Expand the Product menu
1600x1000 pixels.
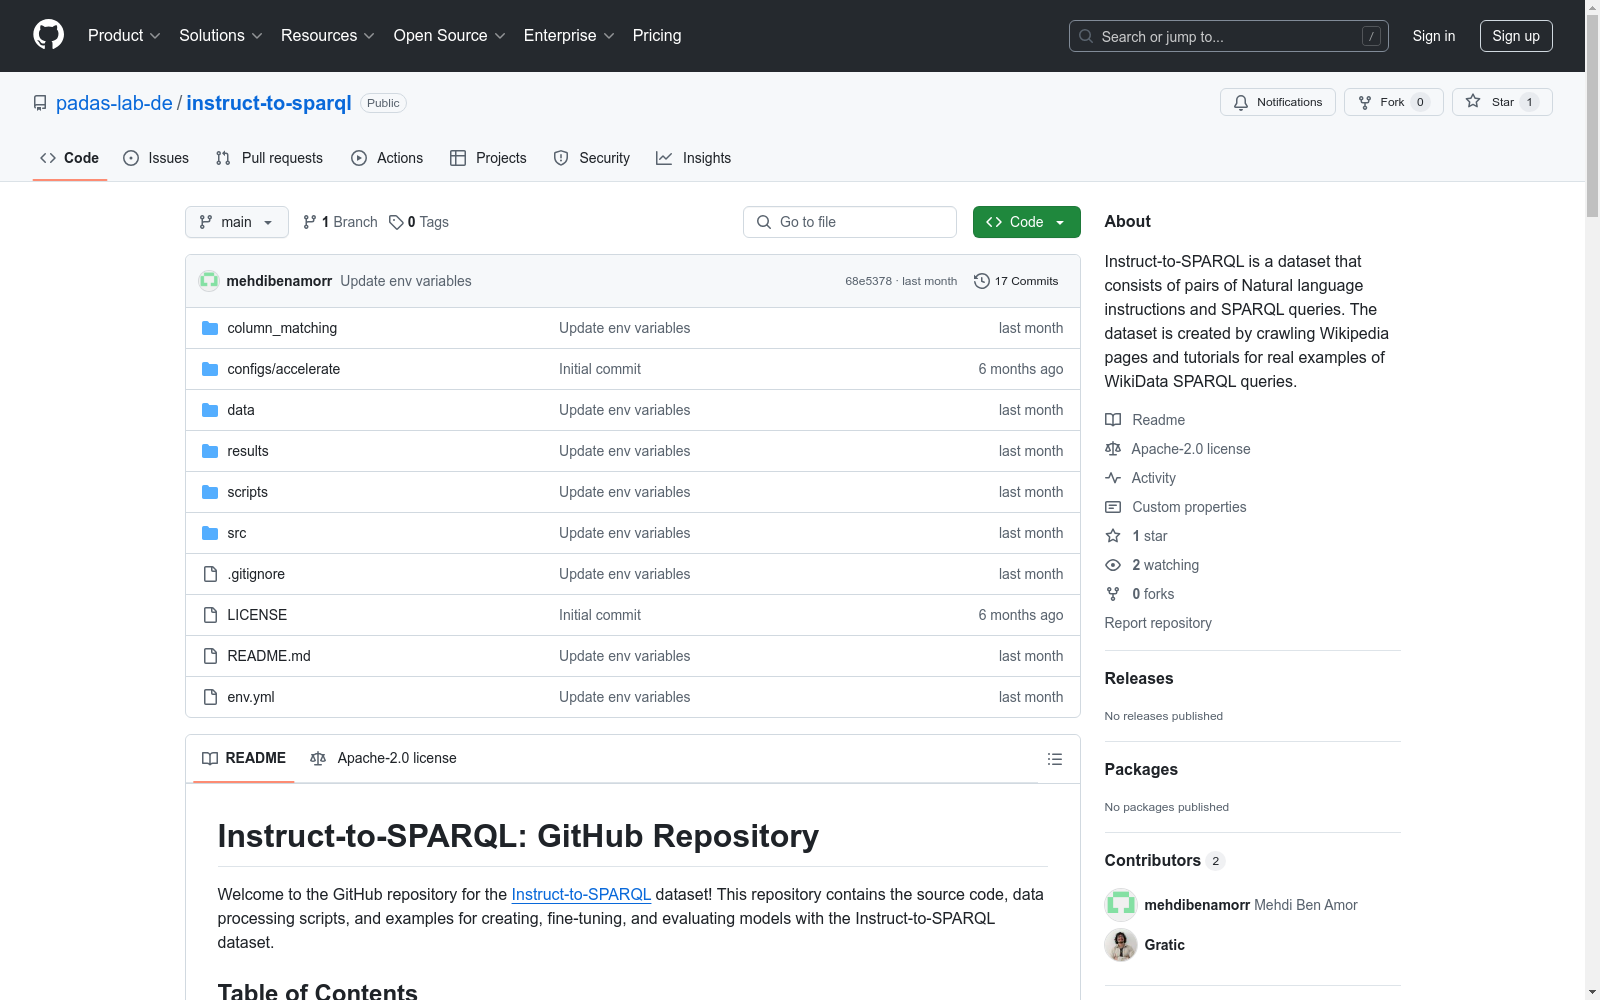tap(124, 36)
